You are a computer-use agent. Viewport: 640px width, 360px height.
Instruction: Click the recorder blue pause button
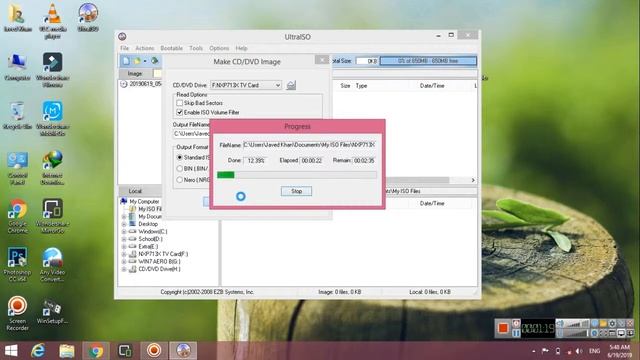tap(516, 333)
